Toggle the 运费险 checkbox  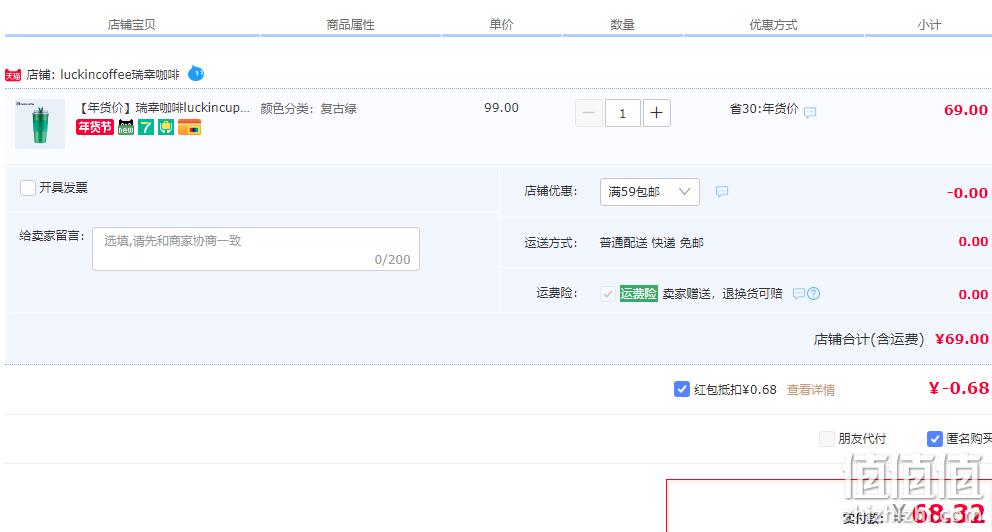(x=607, y=294)
